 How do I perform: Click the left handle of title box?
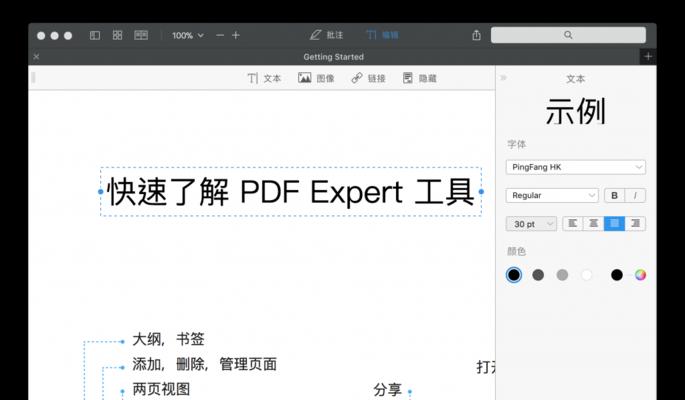coord(100,192)
